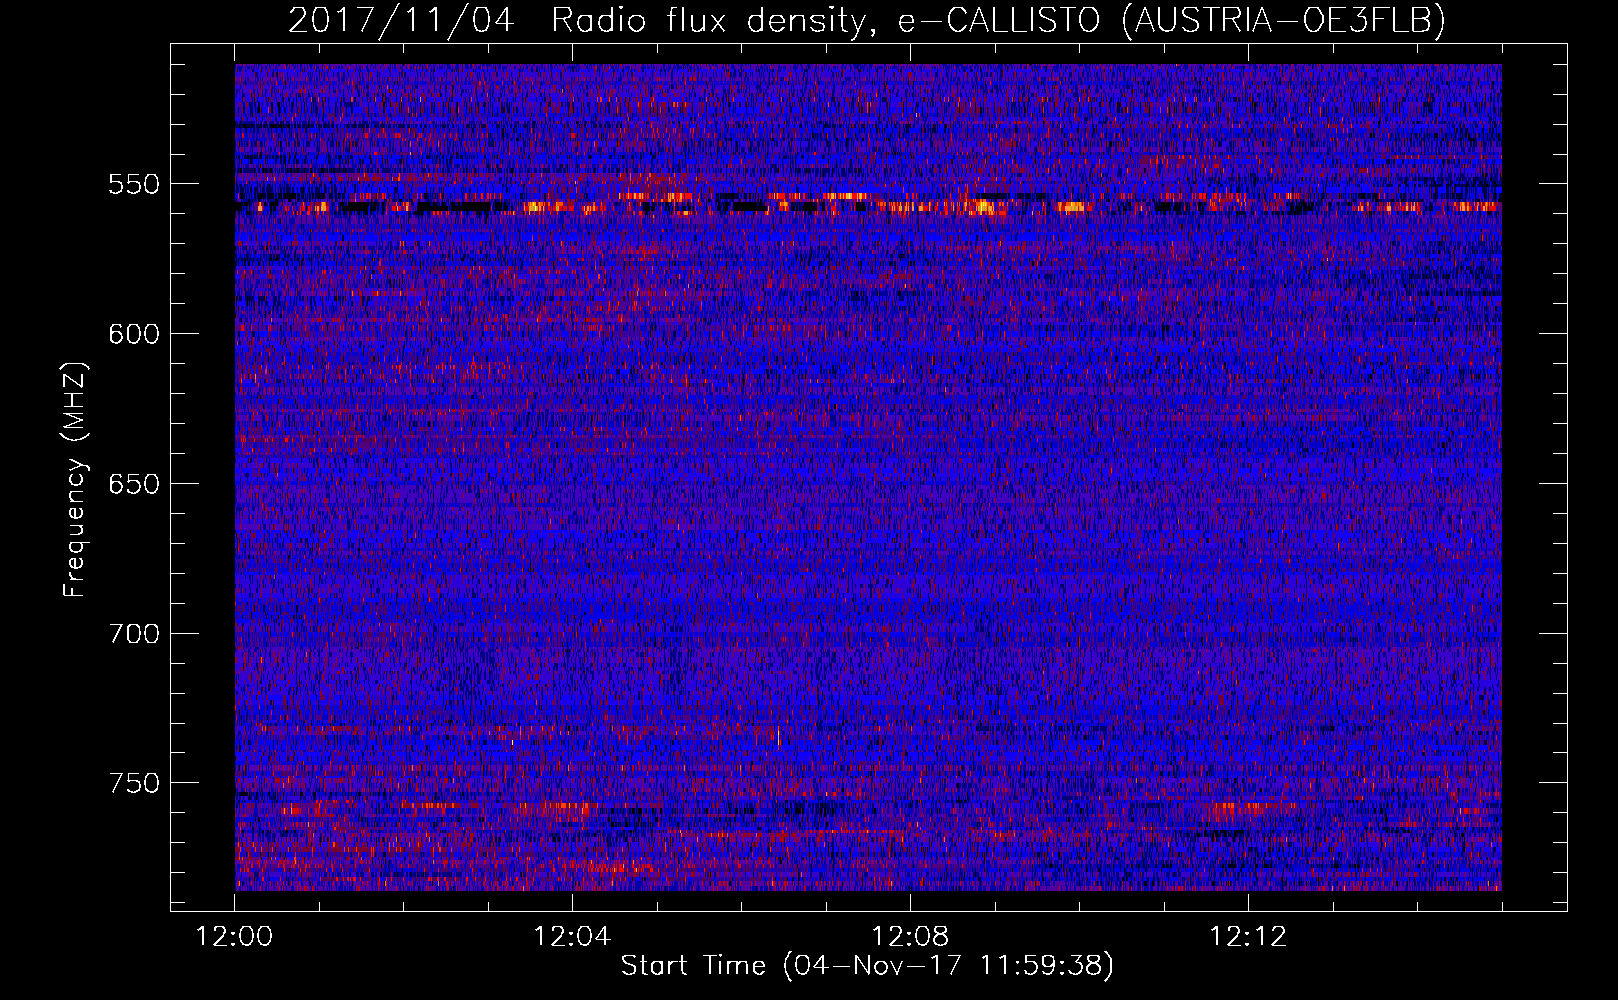Click the 12:00 time tick label

[x=235, y=937]
